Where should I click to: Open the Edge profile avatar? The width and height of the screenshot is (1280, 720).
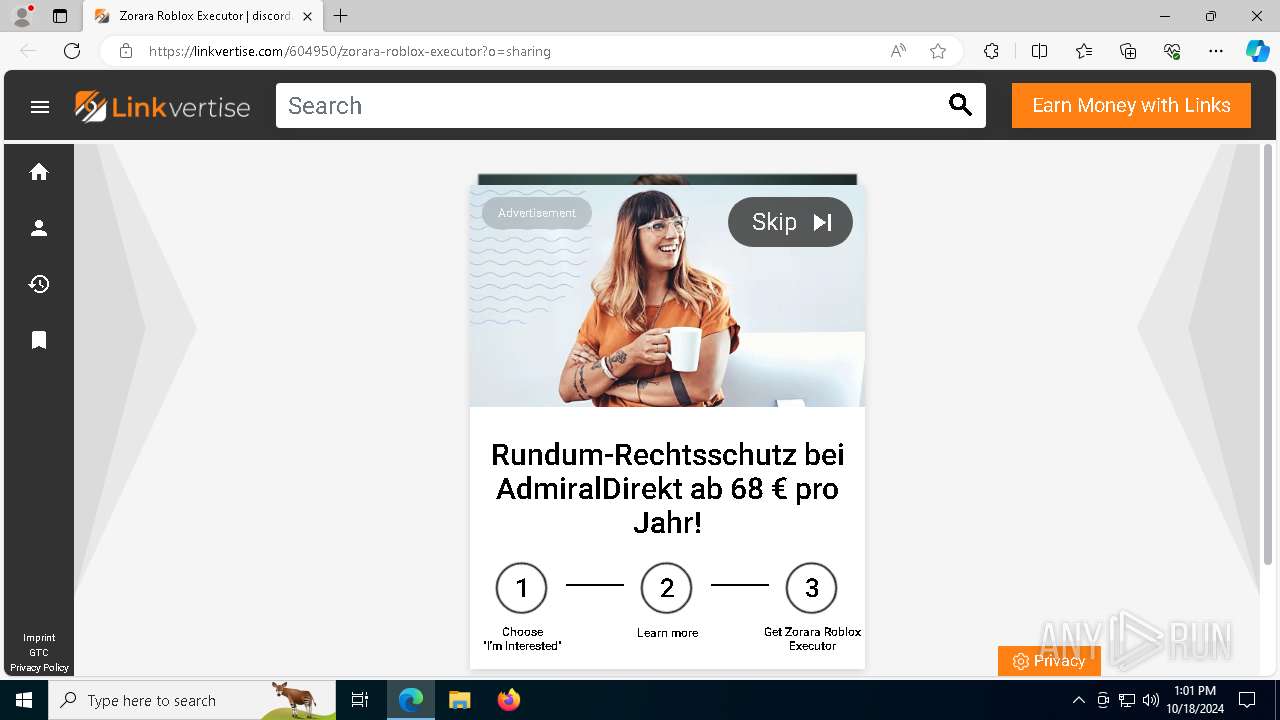pyautogui.click(x=22, y=16)
